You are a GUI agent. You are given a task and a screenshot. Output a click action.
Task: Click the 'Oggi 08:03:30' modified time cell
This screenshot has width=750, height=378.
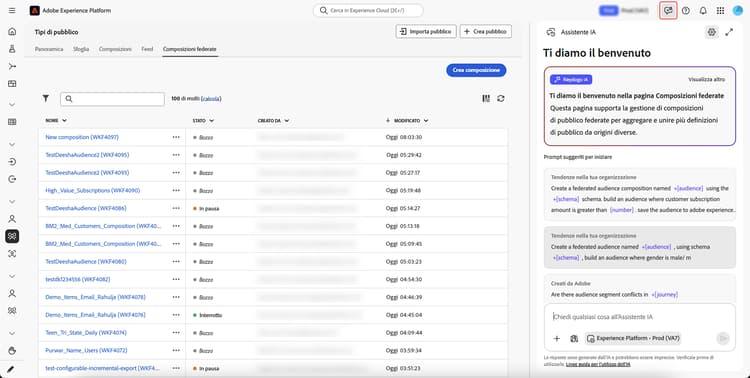[x=404, y=137]
